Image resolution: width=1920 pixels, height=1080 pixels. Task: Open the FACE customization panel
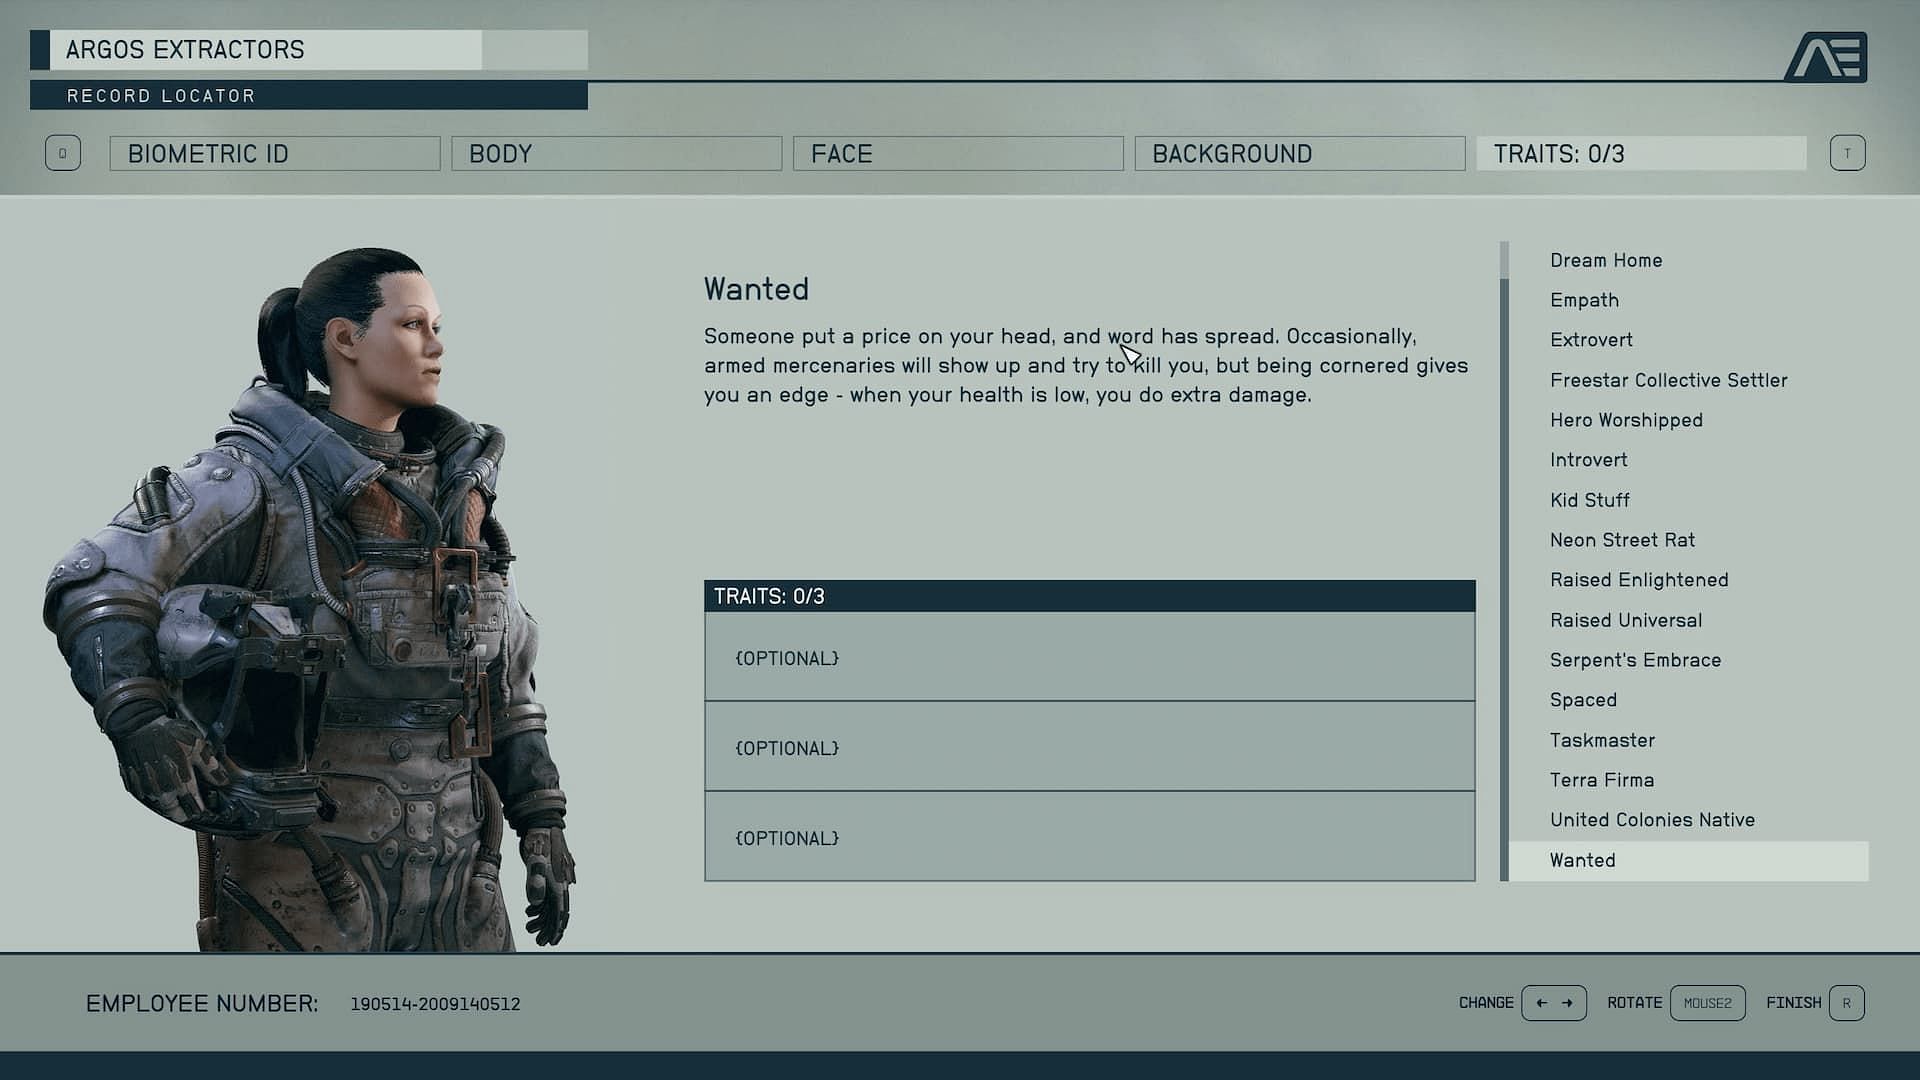(x=959, y=153)
